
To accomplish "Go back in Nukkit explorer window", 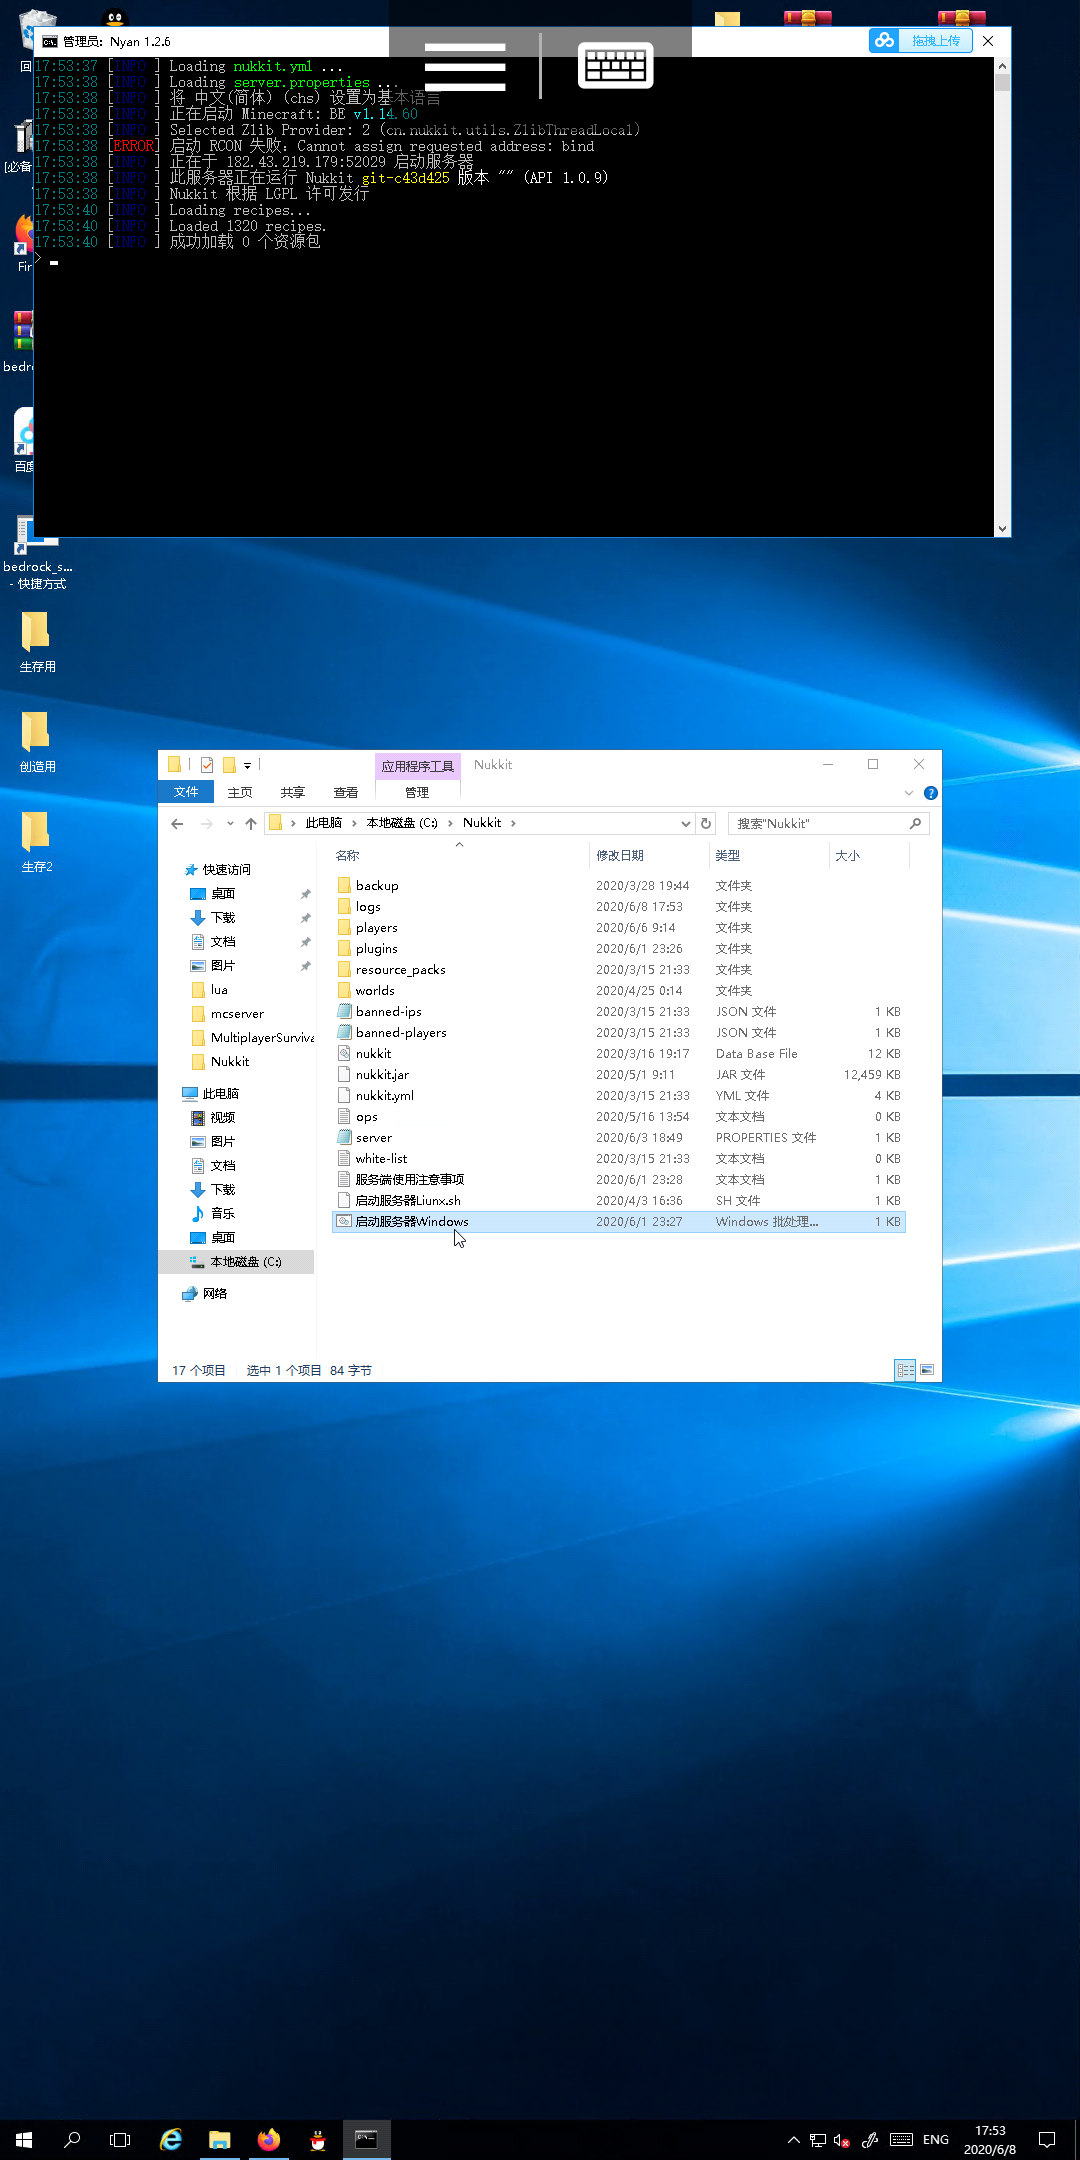I will click(177, 823).
